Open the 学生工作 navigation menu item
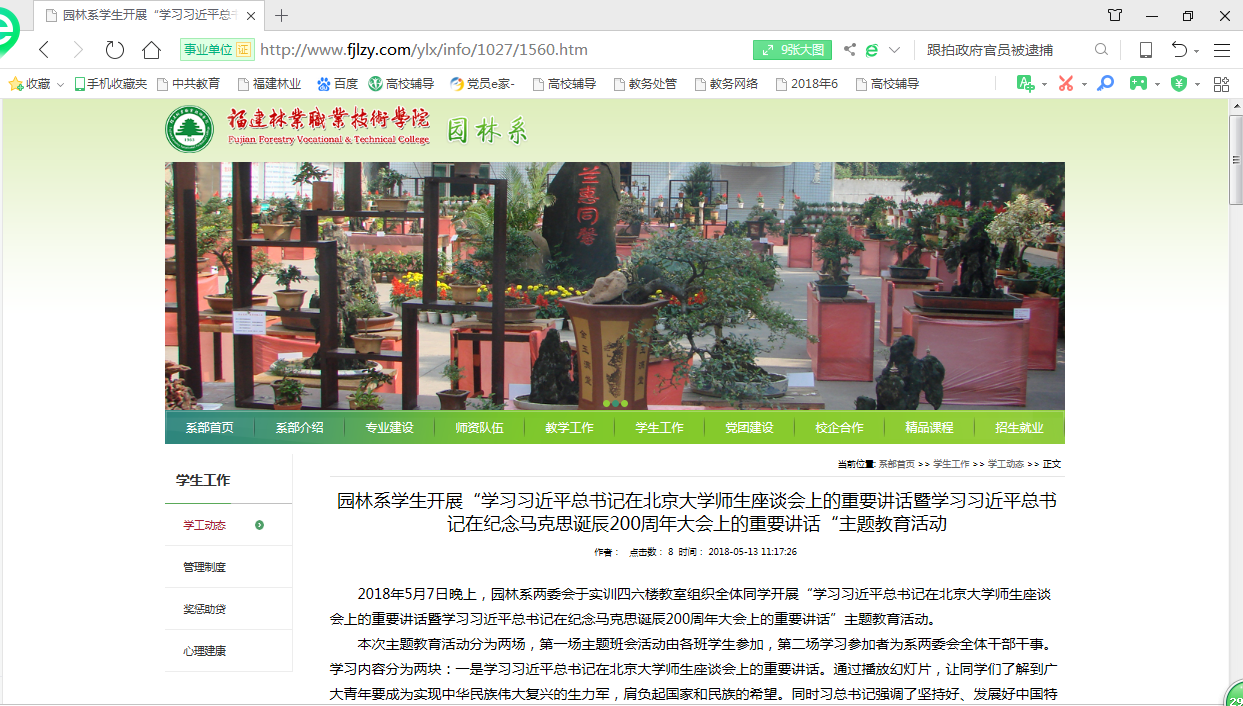The image size is (1243, 706). (659, 427)
